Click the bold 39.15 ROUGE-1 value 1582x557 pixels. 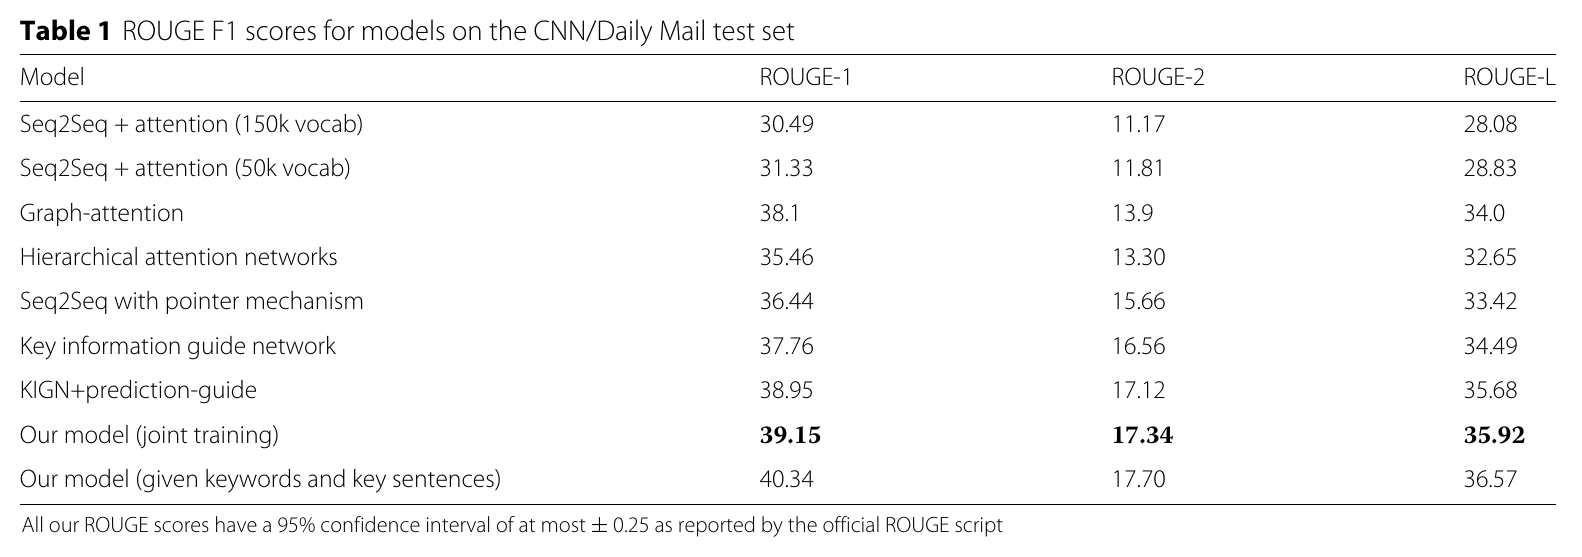791,435
